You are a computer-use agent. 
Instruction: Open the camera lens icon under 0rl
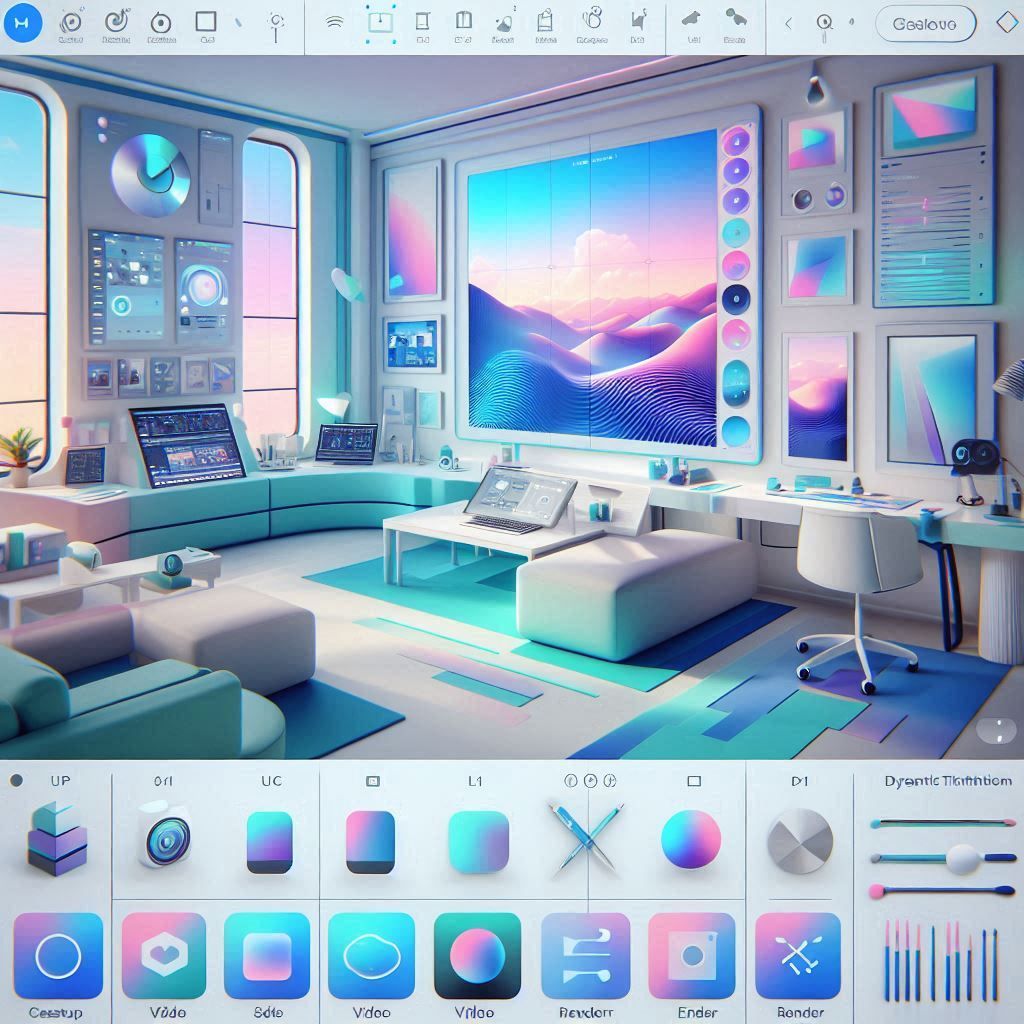point(166,837)
